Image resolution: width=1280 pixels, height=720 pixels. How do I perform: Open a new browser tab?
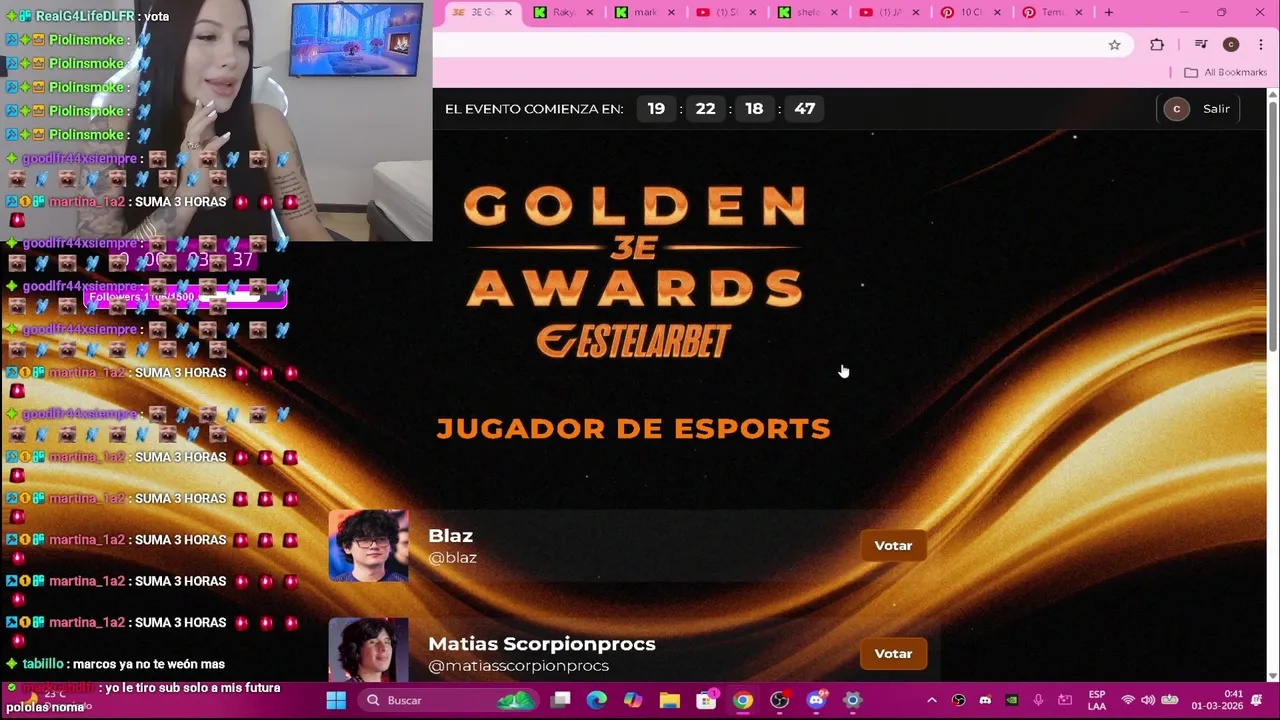pos(1108,12)
